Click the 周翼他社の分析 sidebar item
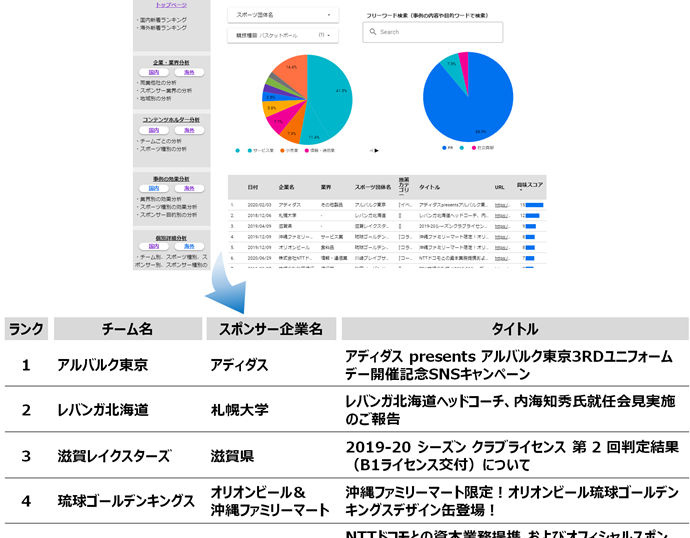The image size is (690, 538). (158, 83)
